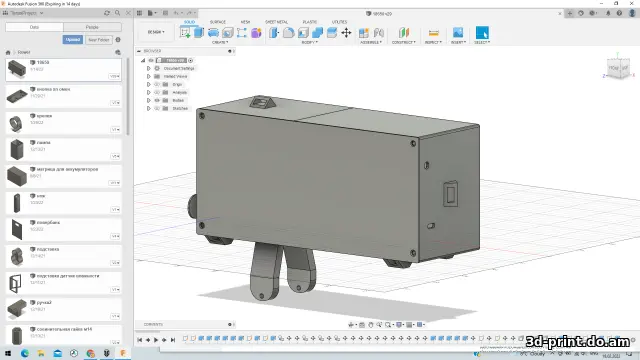Click the Orbit navigation icon
This screenshot has width=640, height=360.
(351, 324)
